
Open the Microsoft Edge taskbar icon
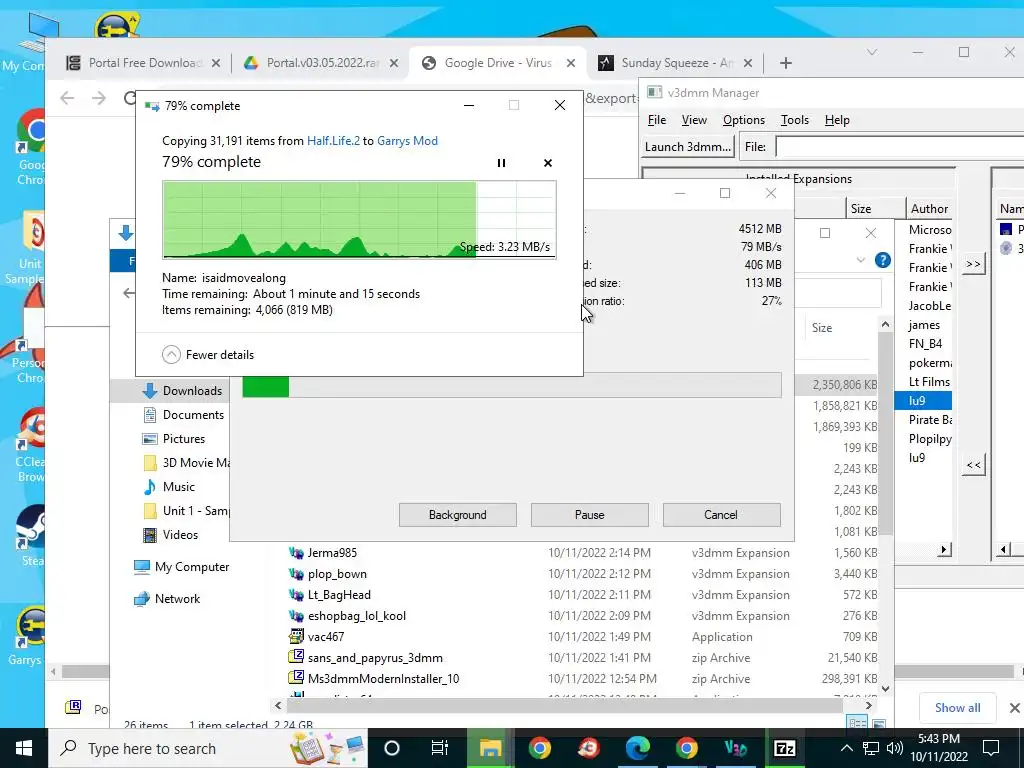[x=637, y=748]
